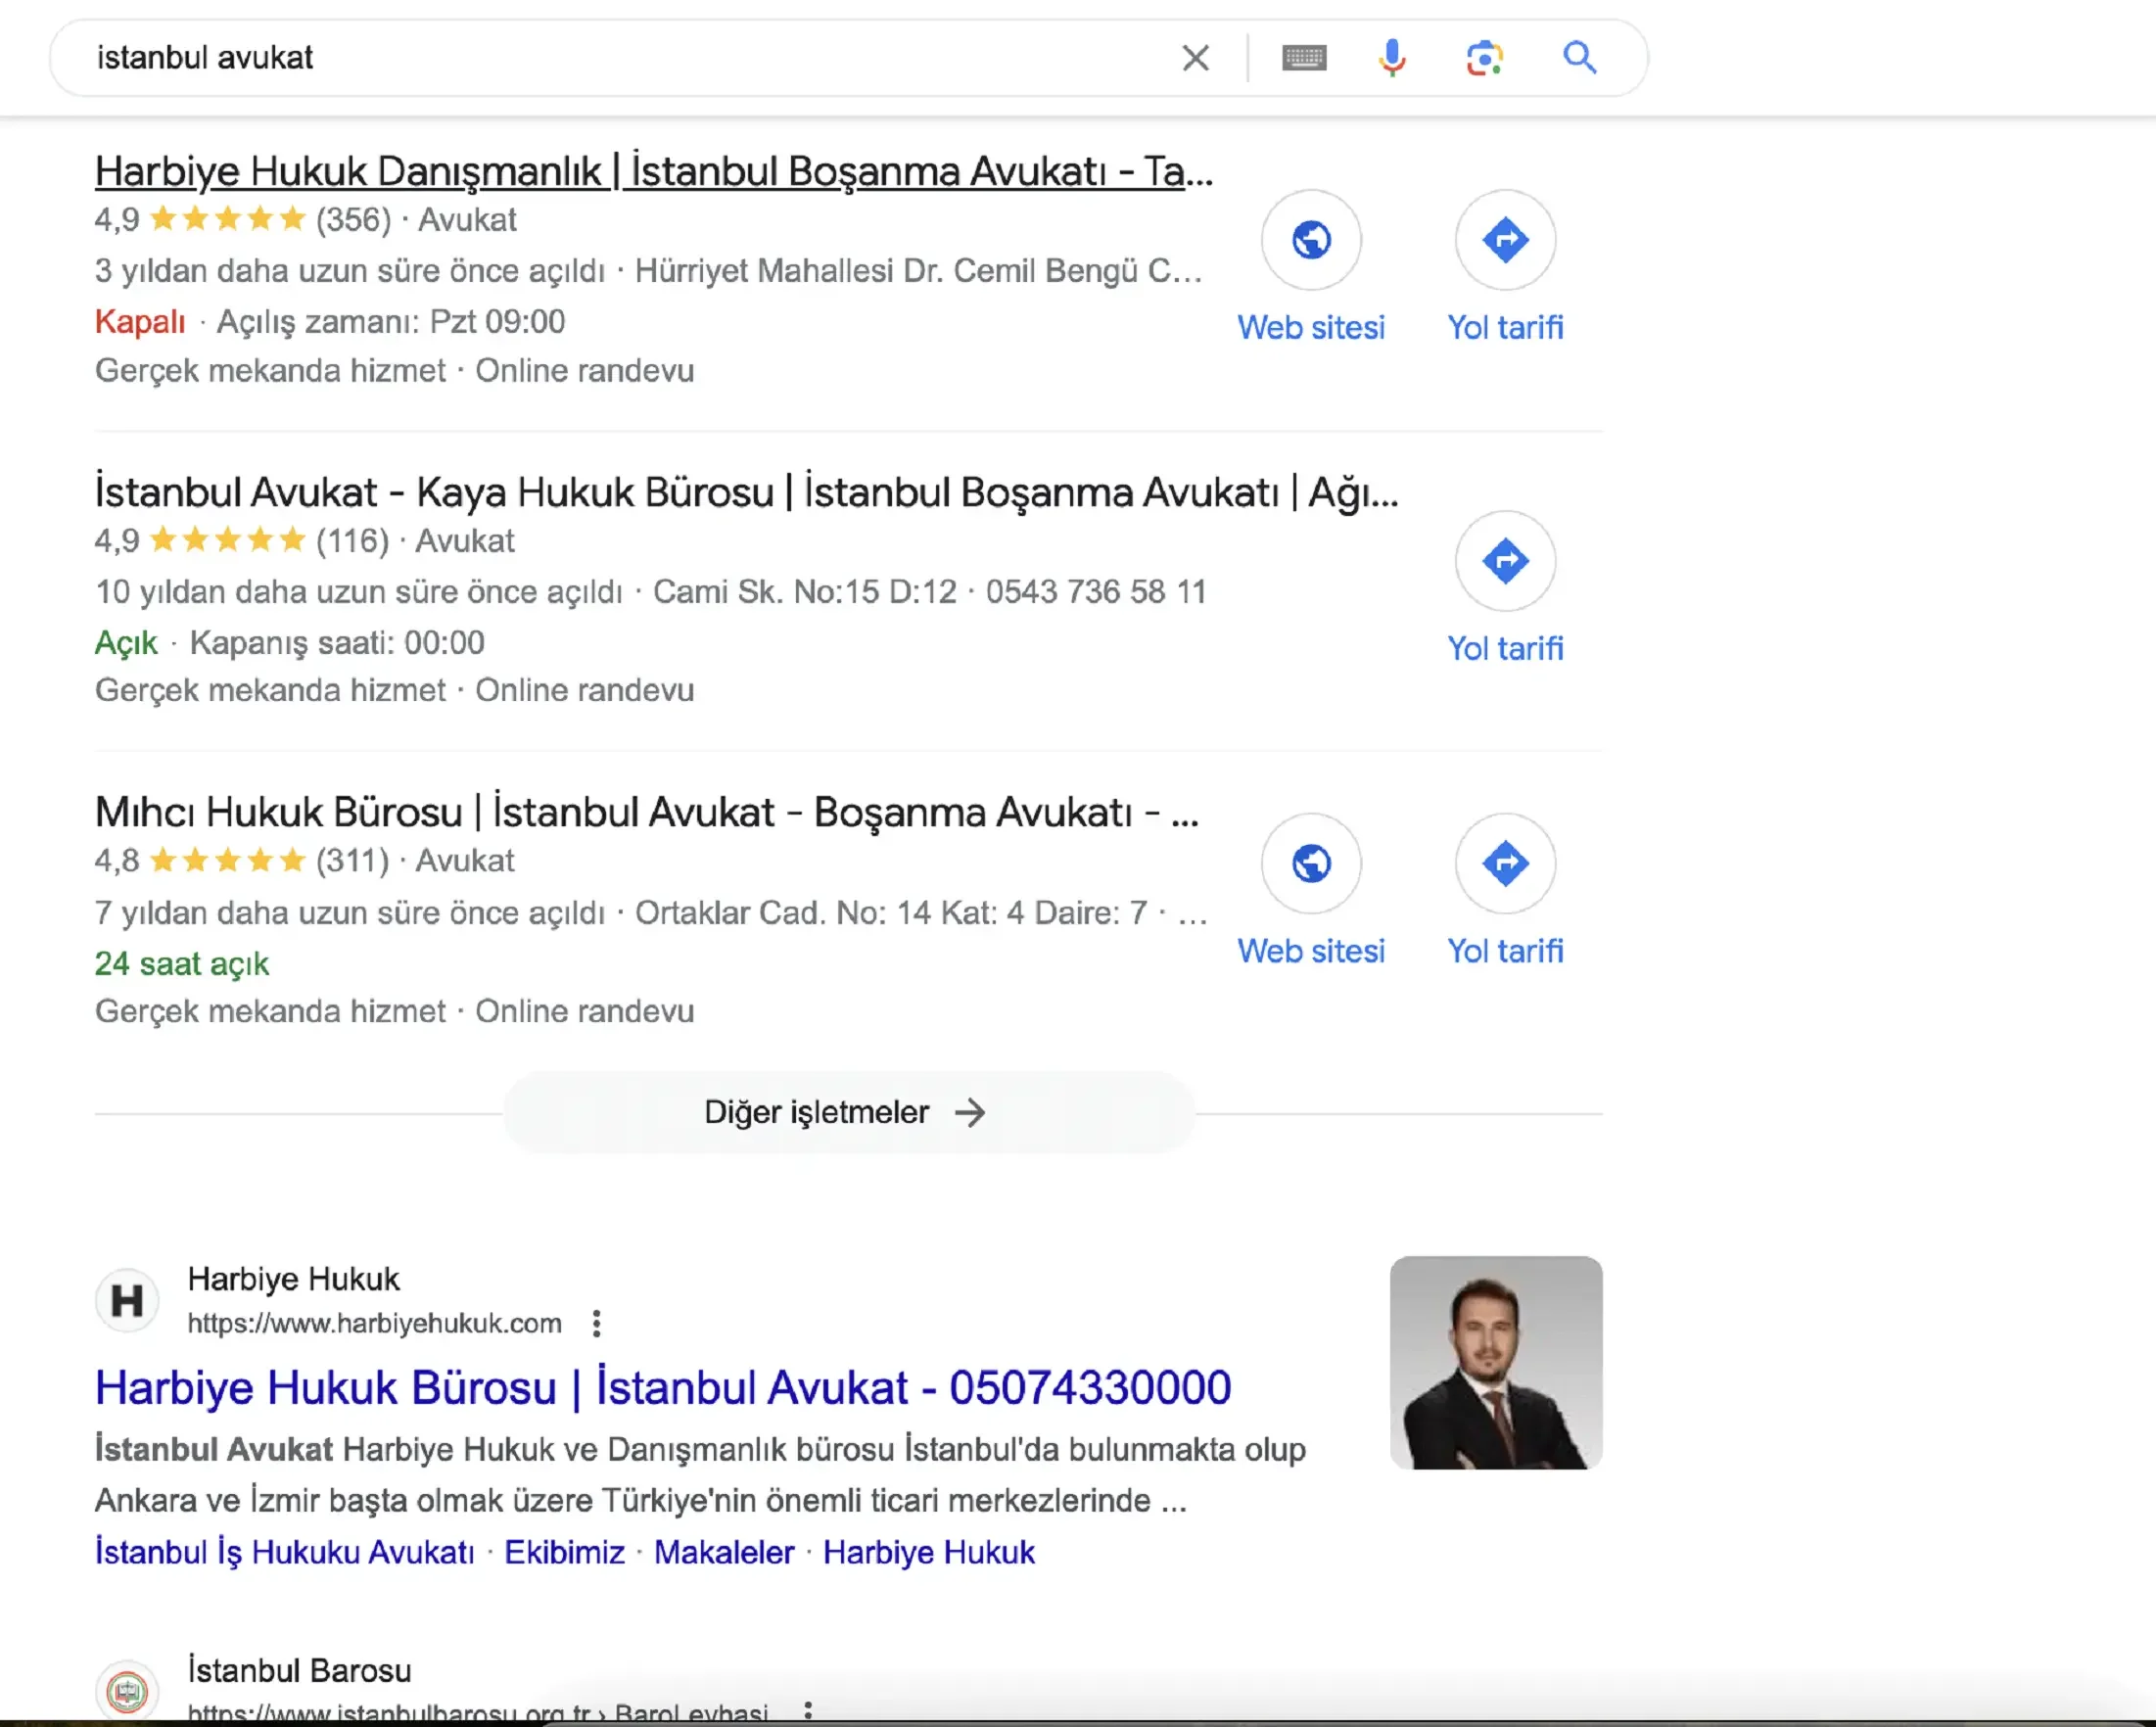Get Yol tarifi for Kaya Hukuk Bürosu
2156x1727 pixels.
[x=1504, y=562]
